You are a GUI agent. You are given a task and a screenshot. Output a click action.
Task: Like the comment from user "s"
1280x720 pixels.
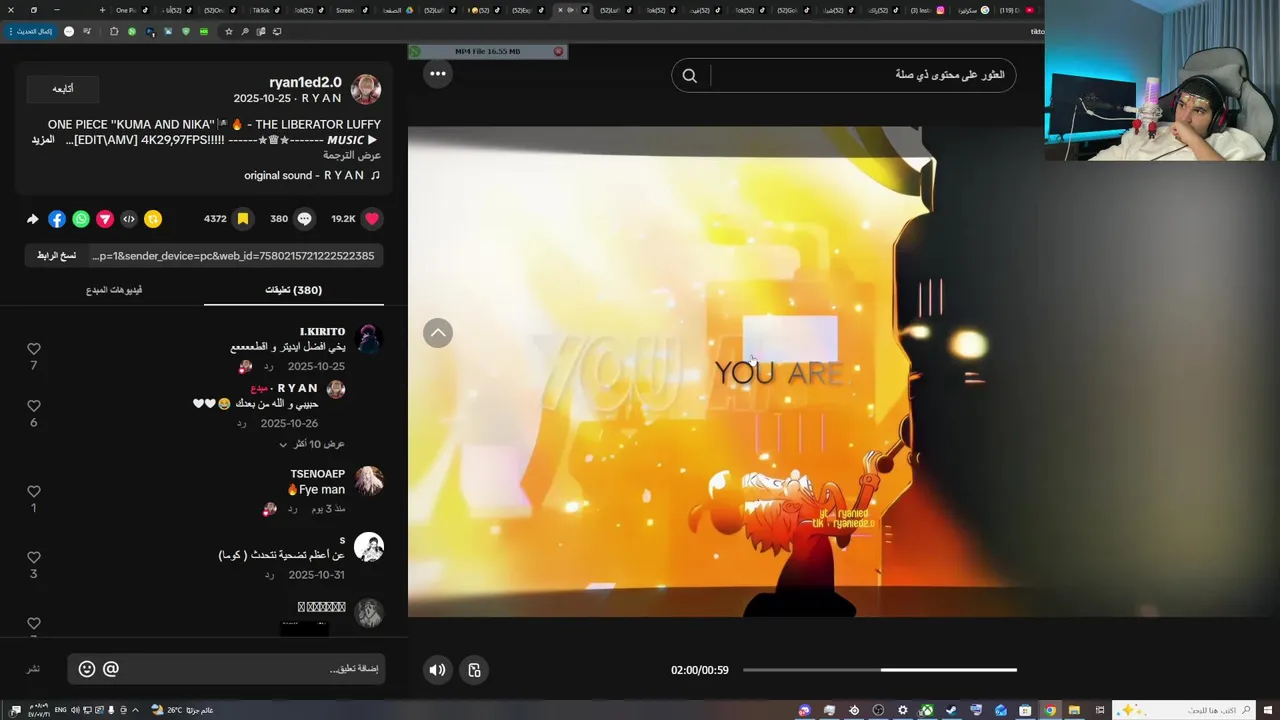pos(33,557)
